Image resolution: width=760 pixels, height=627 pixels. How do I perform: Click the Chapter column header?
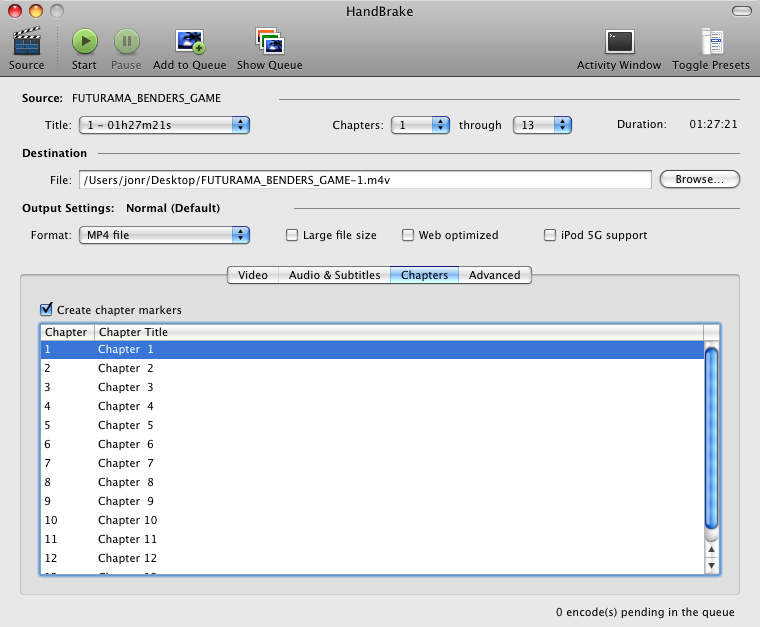67,332
